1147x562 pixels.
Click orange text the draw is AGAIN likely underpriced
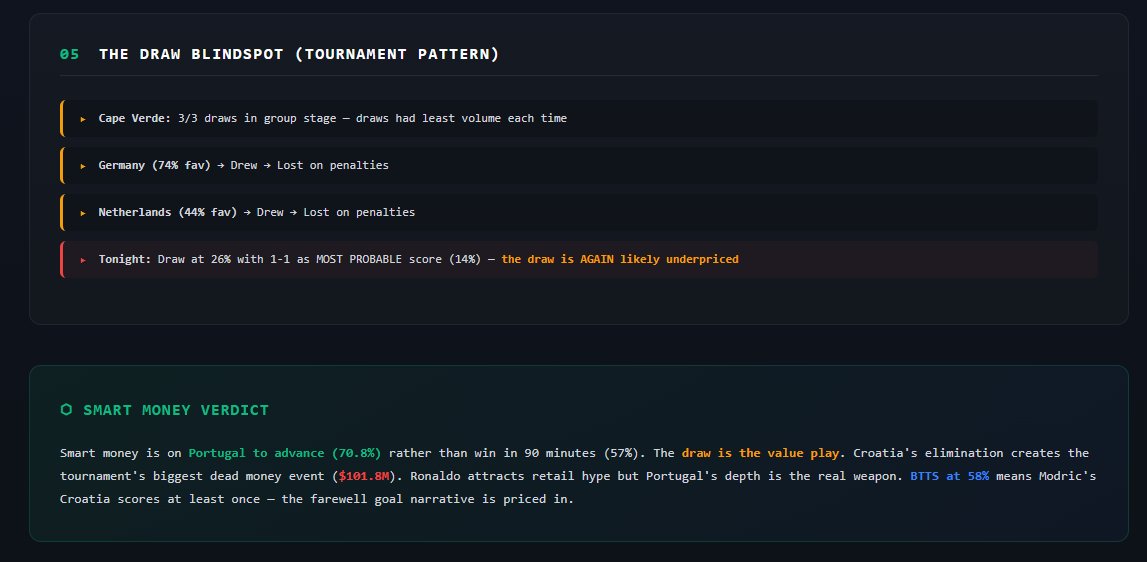tap(620, 258)
